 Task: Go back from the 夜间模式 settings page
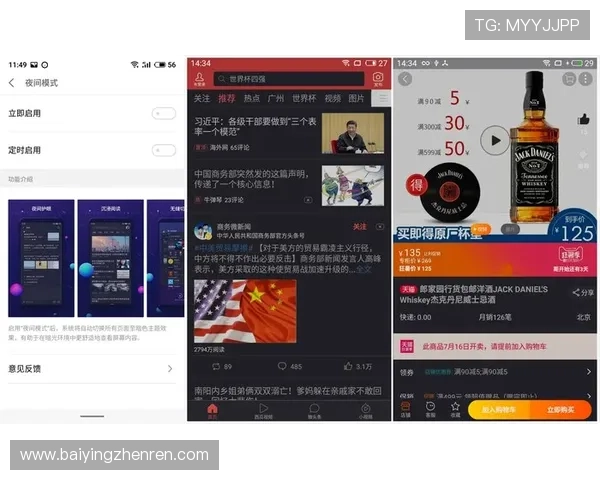12,83
